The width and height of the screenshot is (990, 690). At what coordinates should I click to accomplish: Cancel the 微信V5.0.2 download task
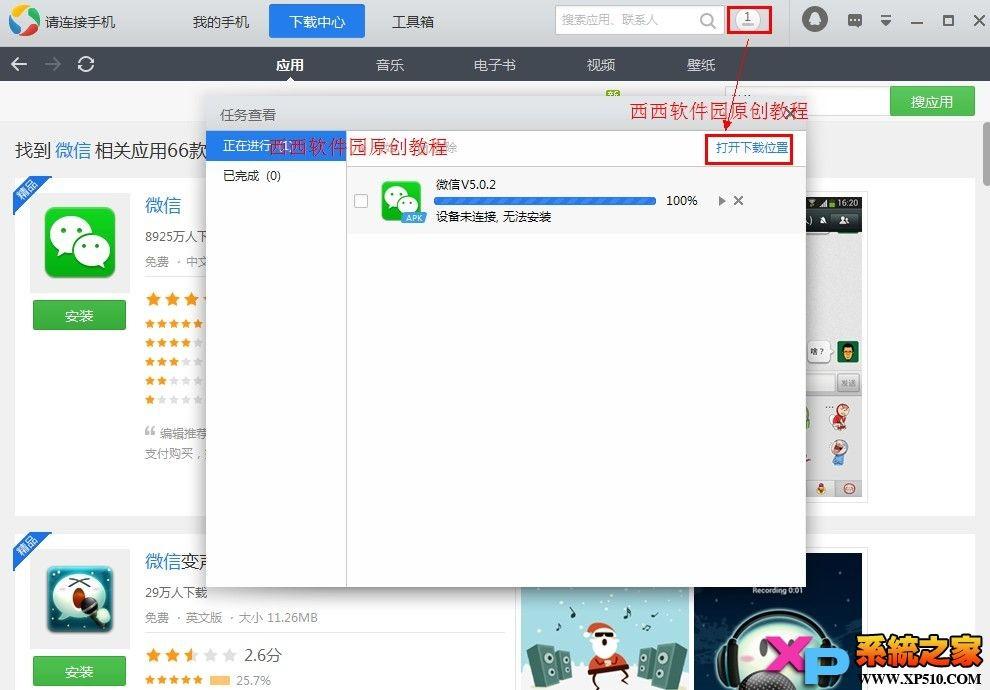coord(738,201)
